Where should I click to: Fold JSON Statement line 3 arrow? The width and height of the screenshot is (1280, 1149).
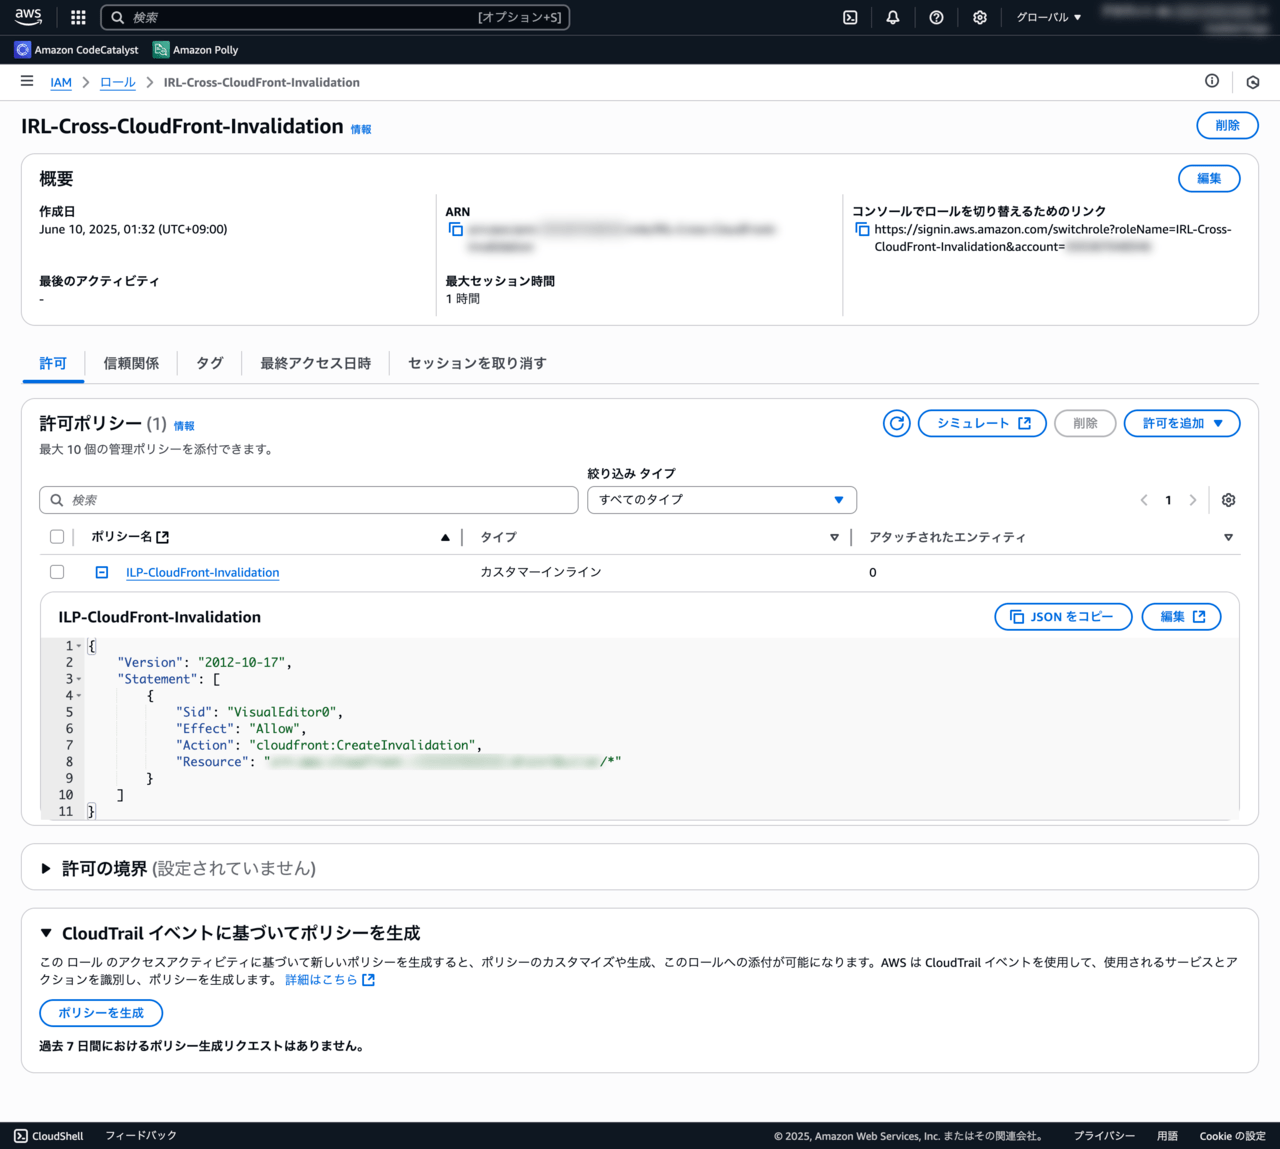pyautogui.click(x=79, y=679)
